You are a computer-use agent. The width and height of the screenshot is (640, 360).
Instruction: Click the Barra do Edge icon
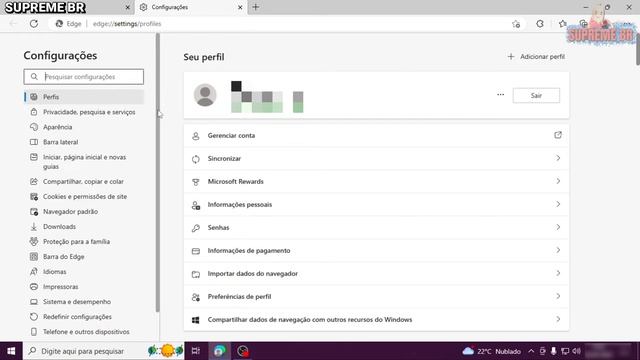pyautogui.click(x=34, y=257)
